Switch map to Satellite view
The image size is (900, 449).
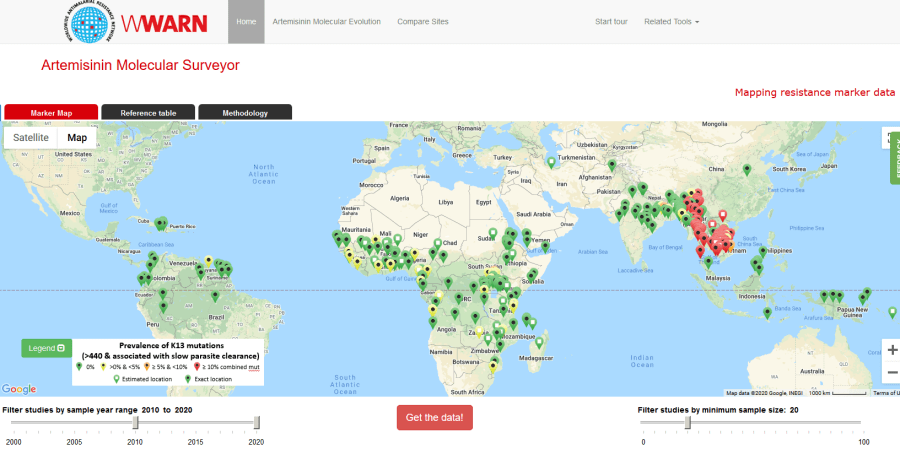[x=31, y=137]
